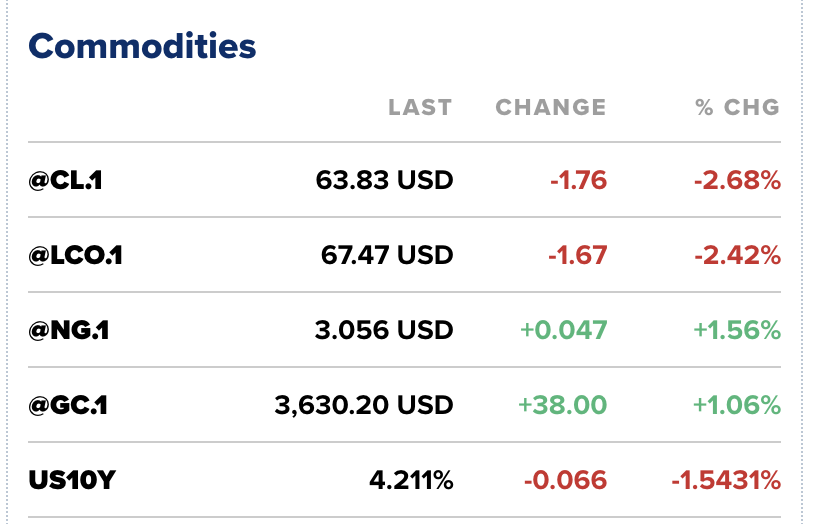Click the -1.5431% percent change
The image size is (814, 524).
pos(725,480)
